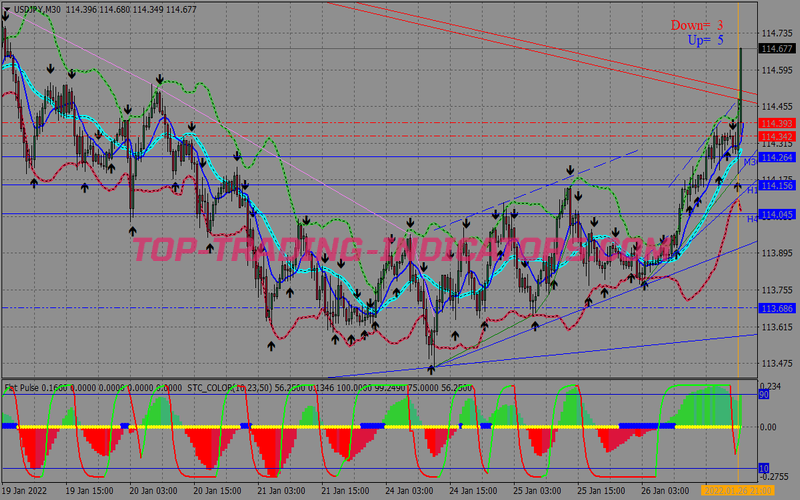
Task: Click the 114.455 price scale value
Action: (x=777, y=107)
